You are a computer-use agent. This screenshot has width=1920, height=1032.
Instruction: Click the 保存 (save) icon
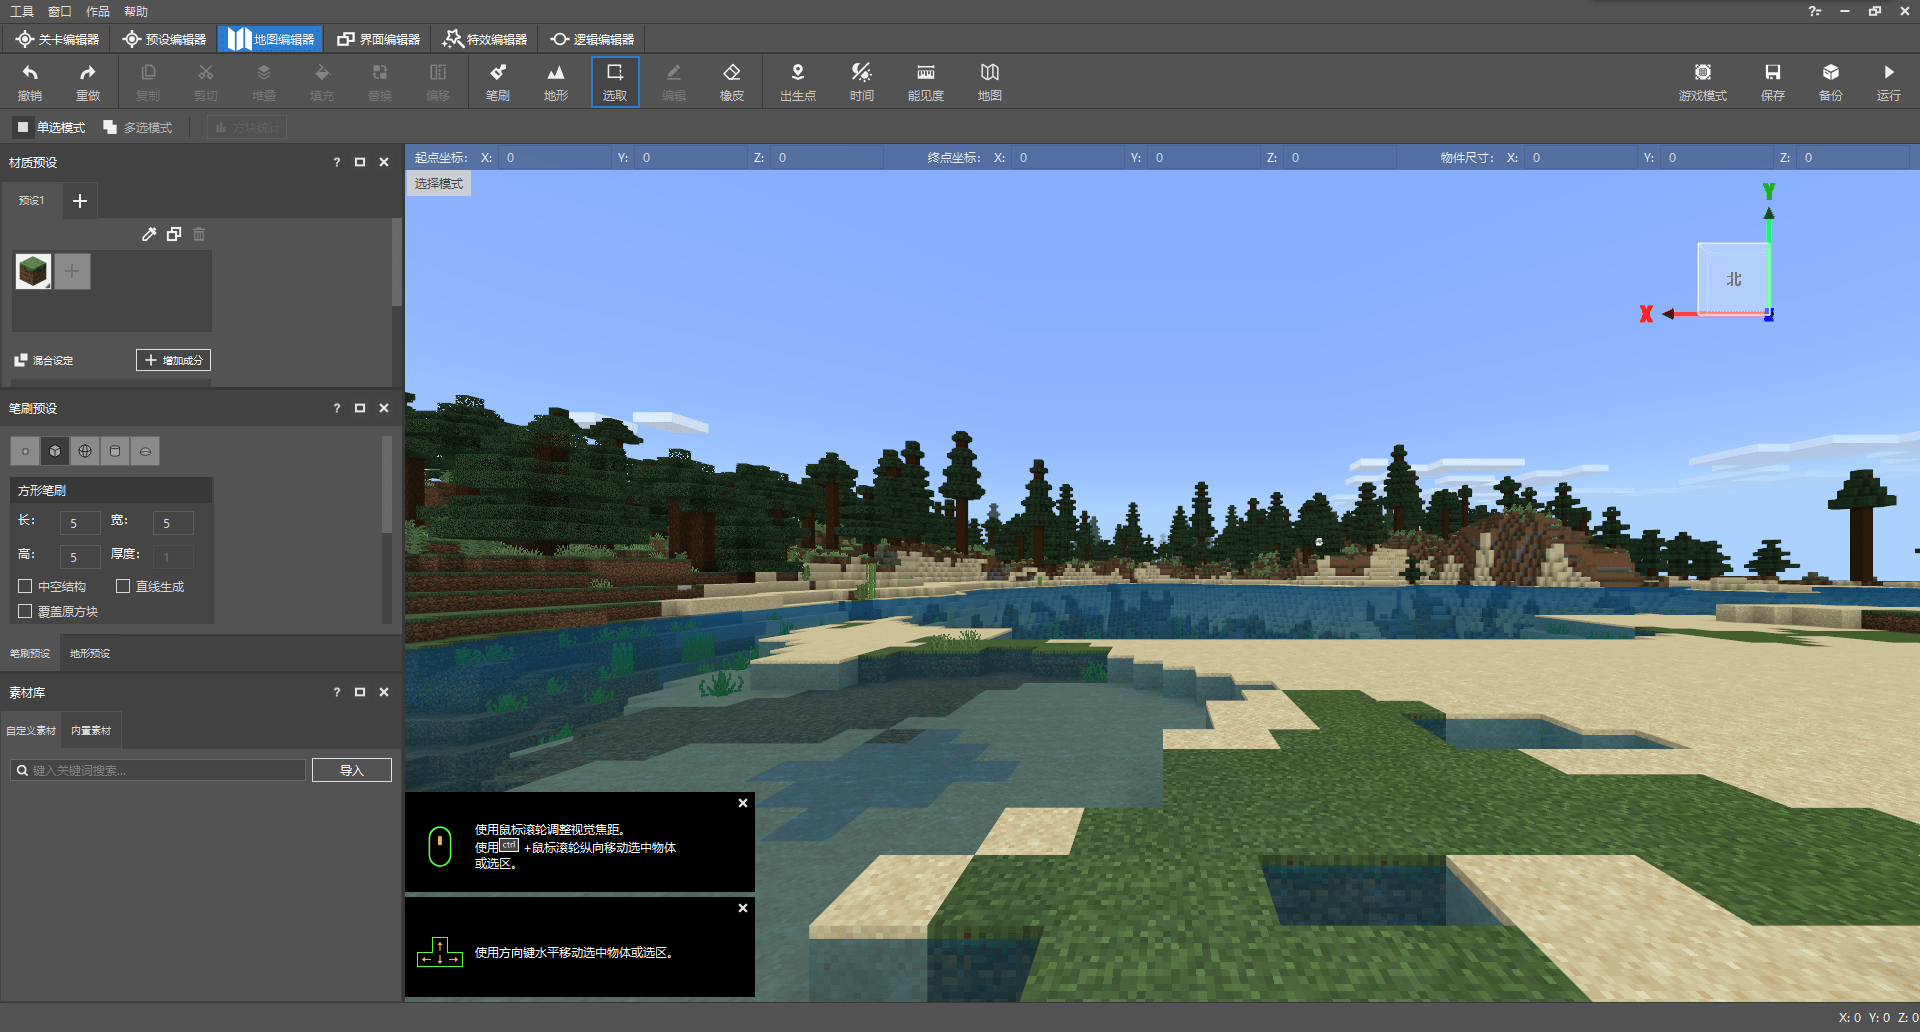coord(1772,81)
